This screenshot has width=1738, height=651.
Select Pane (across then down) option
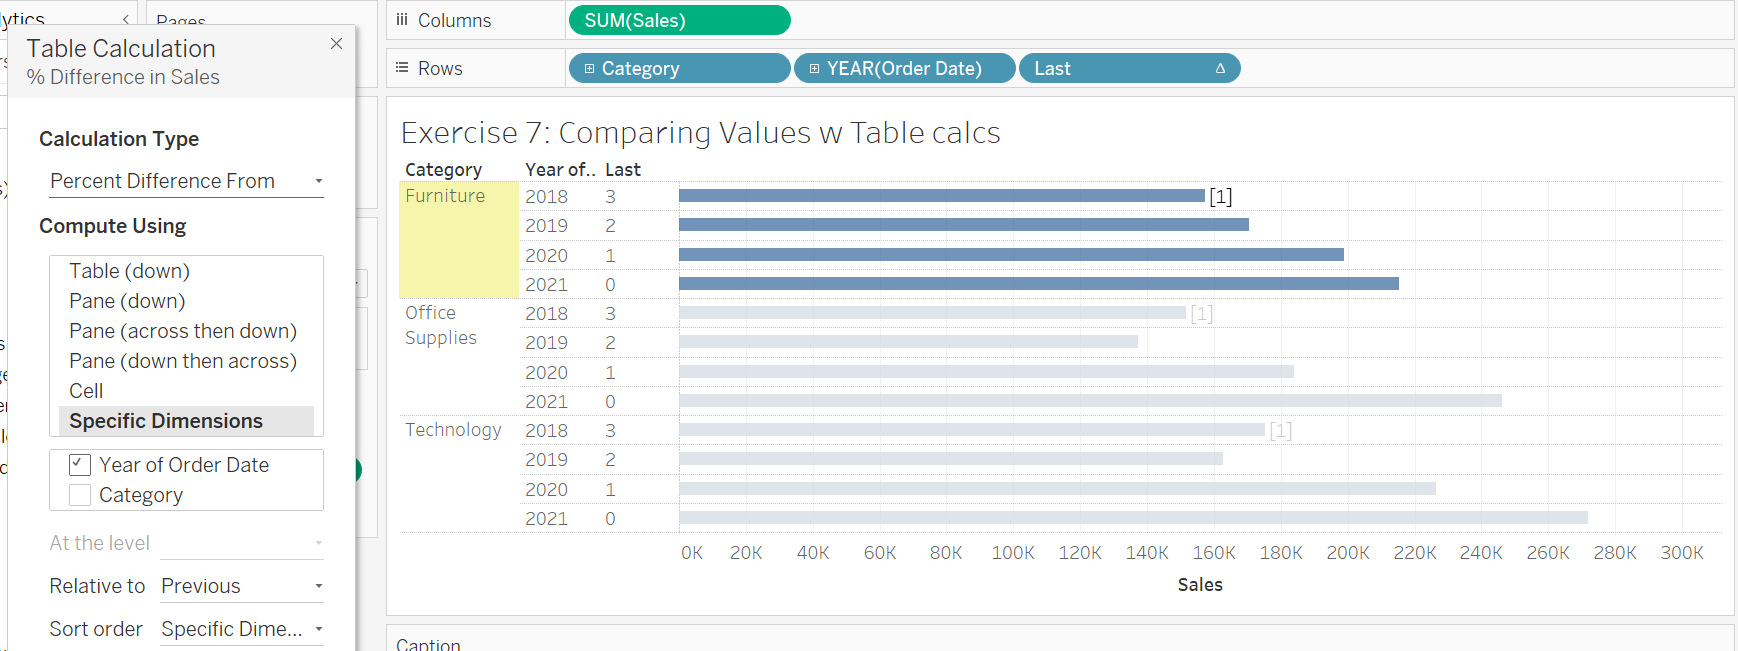coord(183,331)
